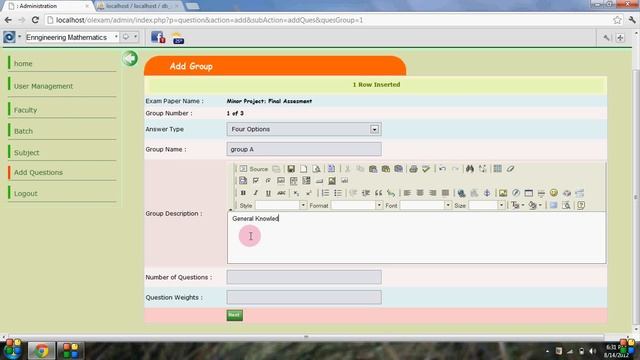Toggle maximize editor size
Image resolution: width=640 pixels, height=360 pixels.
pyautogui.click(x=553, y=205)
